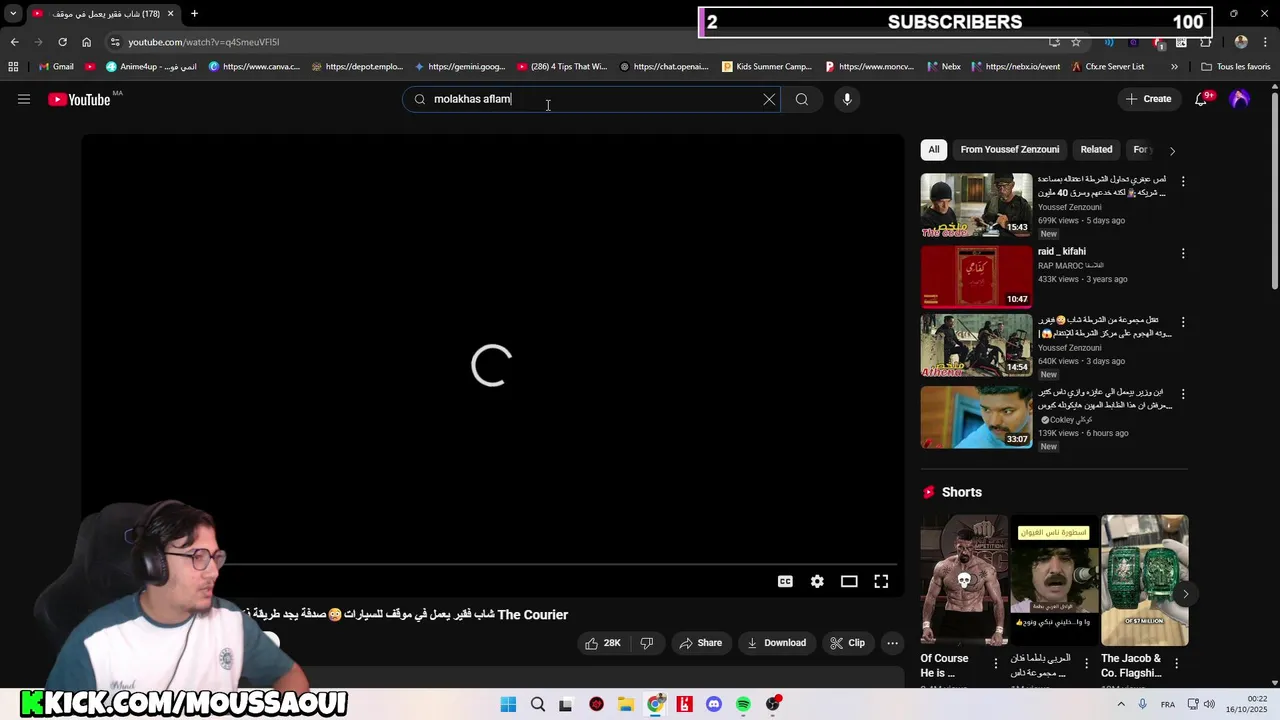The width and height of the screenshot is (1280, 720).
Task: Open the 15:43 recommended video thumbnail
Action: point(976,205)
